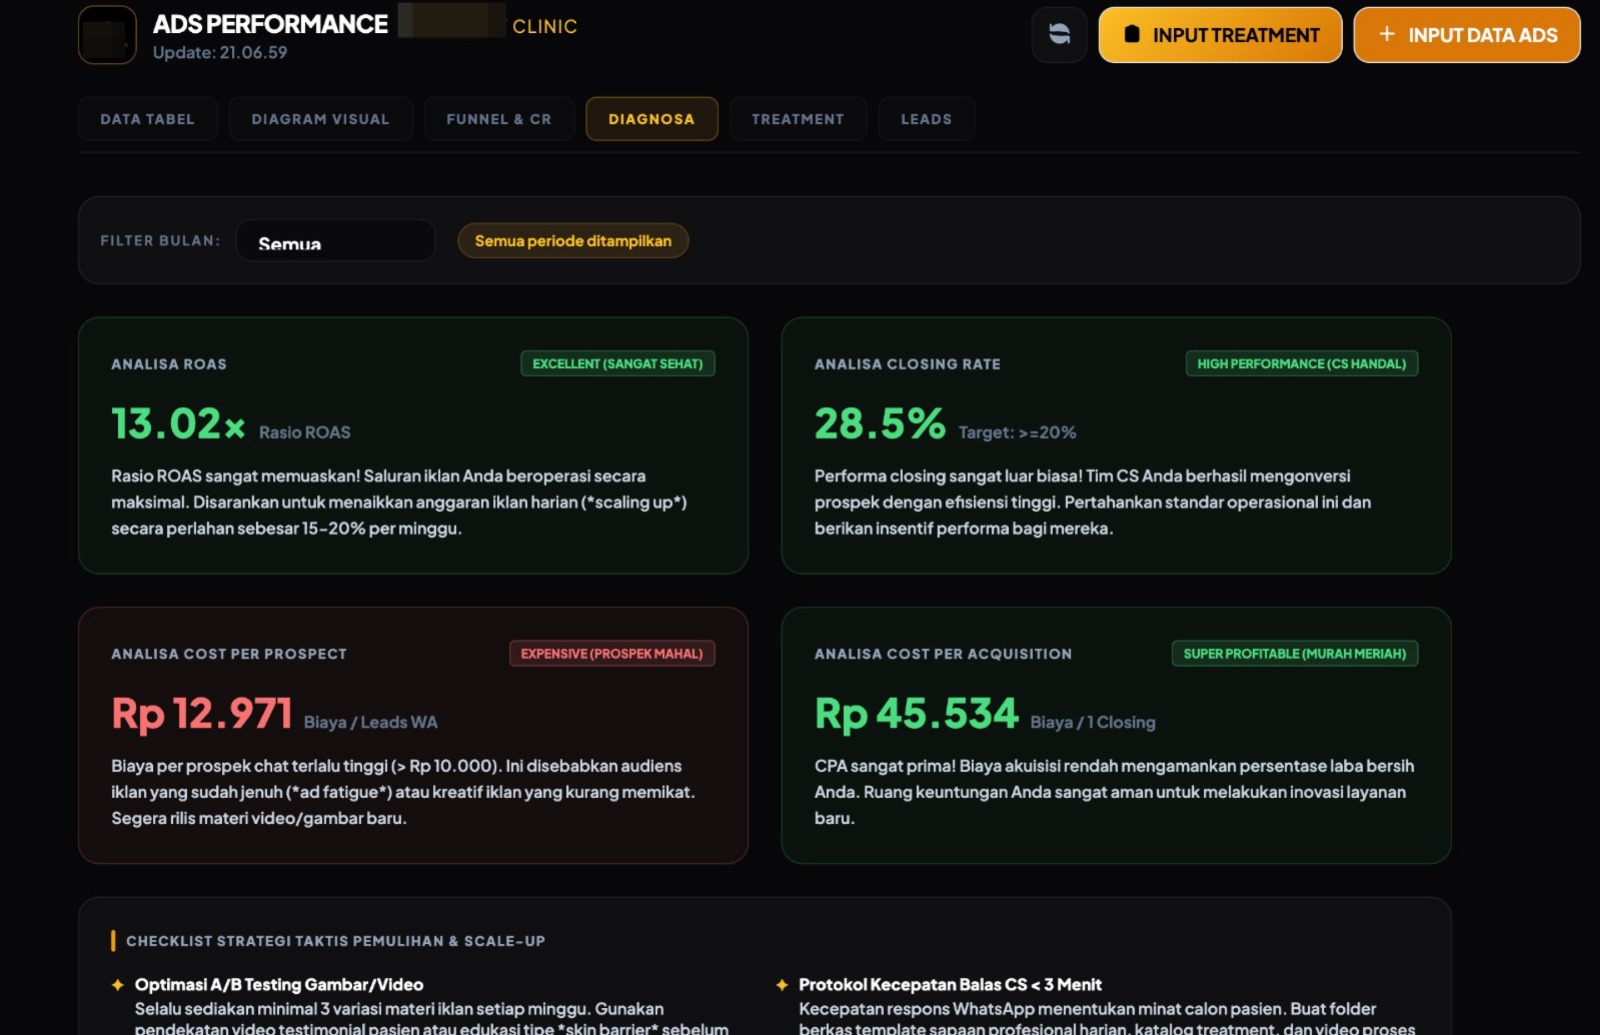Switch to the DATA TABEL tab
The width and height of the screenshot is (1600, 1035).
[x=148, y=119]
